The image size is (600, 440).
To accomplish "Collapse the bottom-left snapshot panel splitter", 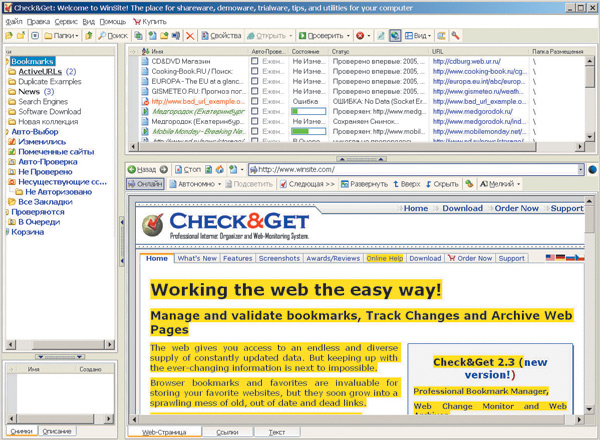I will coord(60,357).
